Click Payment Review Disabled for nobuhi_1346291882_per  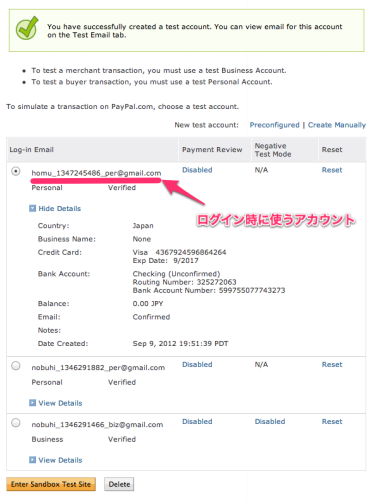[x=197, y=365]
